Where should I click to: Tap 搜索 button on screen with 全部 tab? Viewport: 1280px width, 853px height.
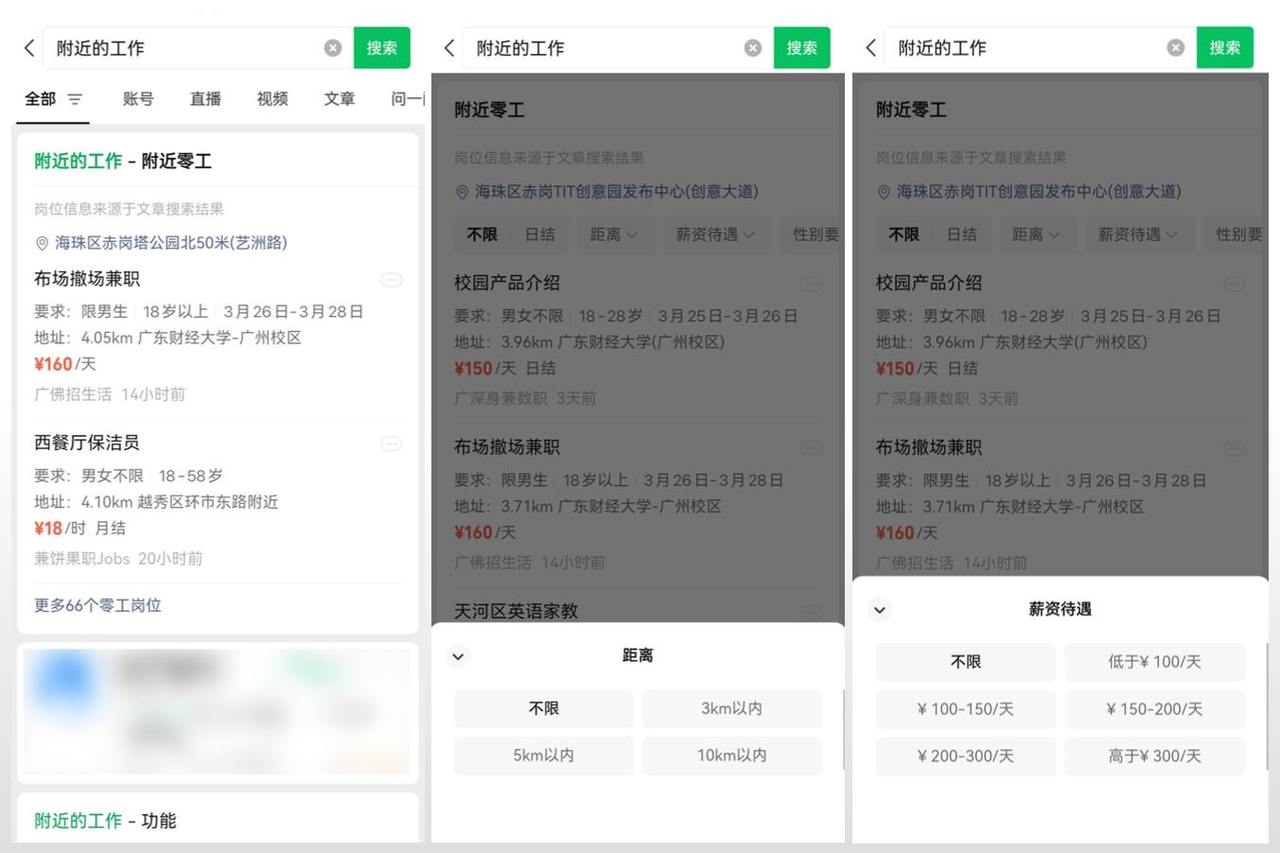coord(382,48)
